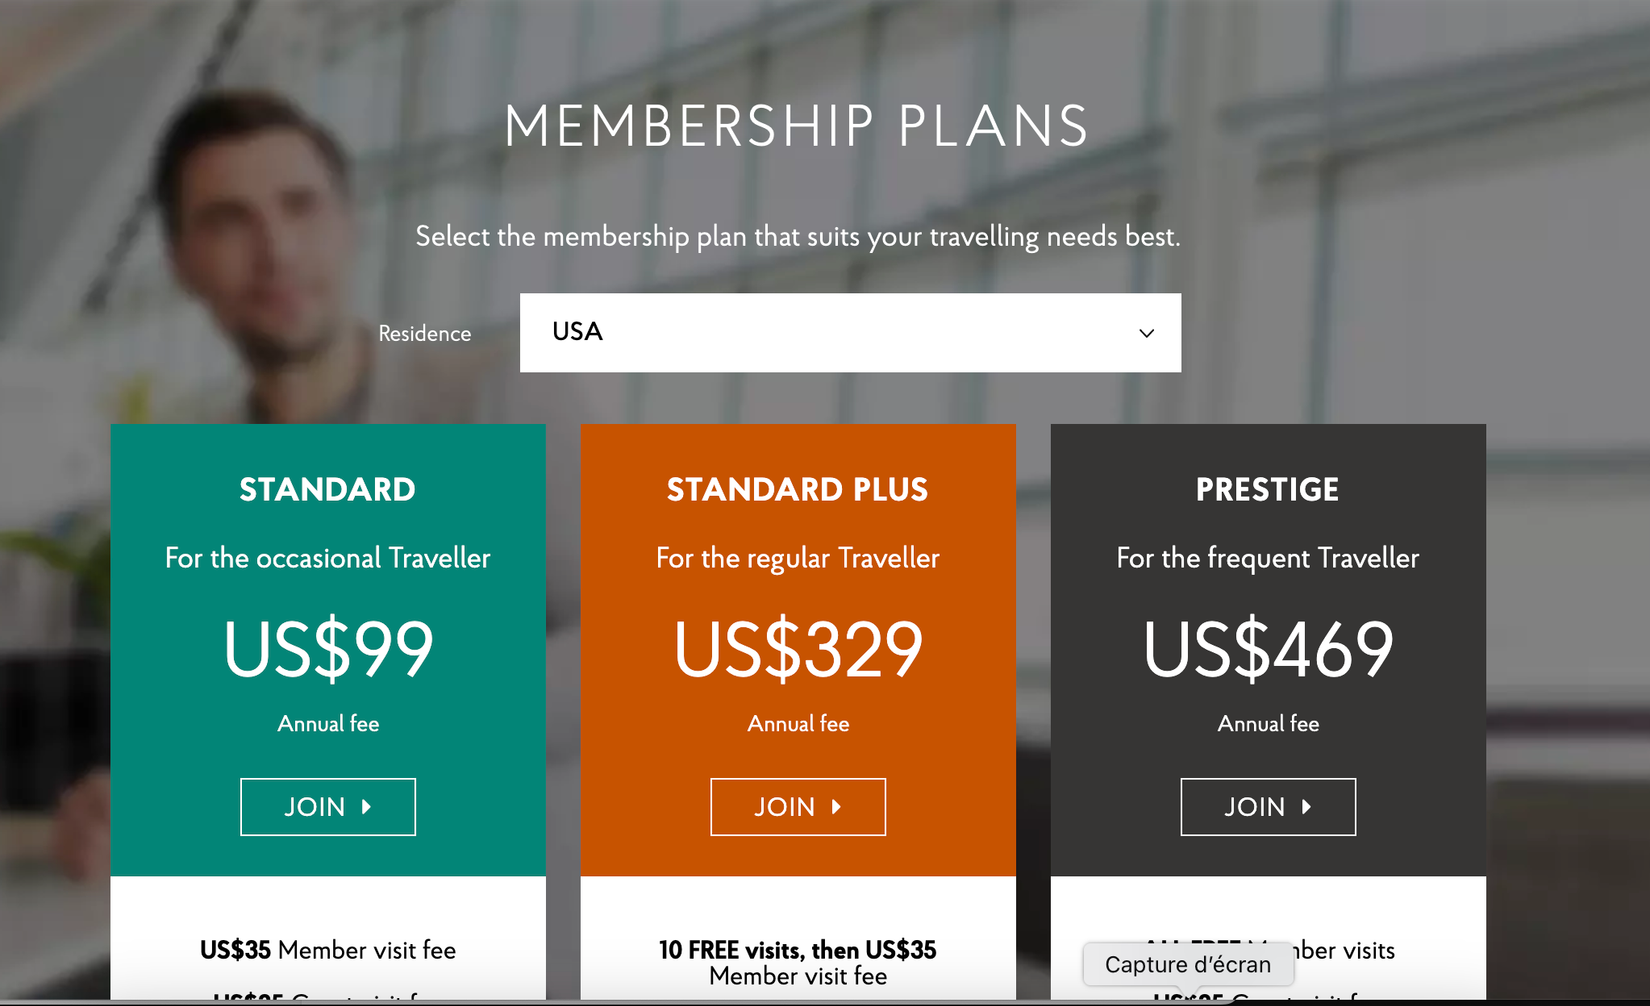Click the US$99 annual fee price
The width and height of the screenshot is (1650, 1006).
[327, 650]
